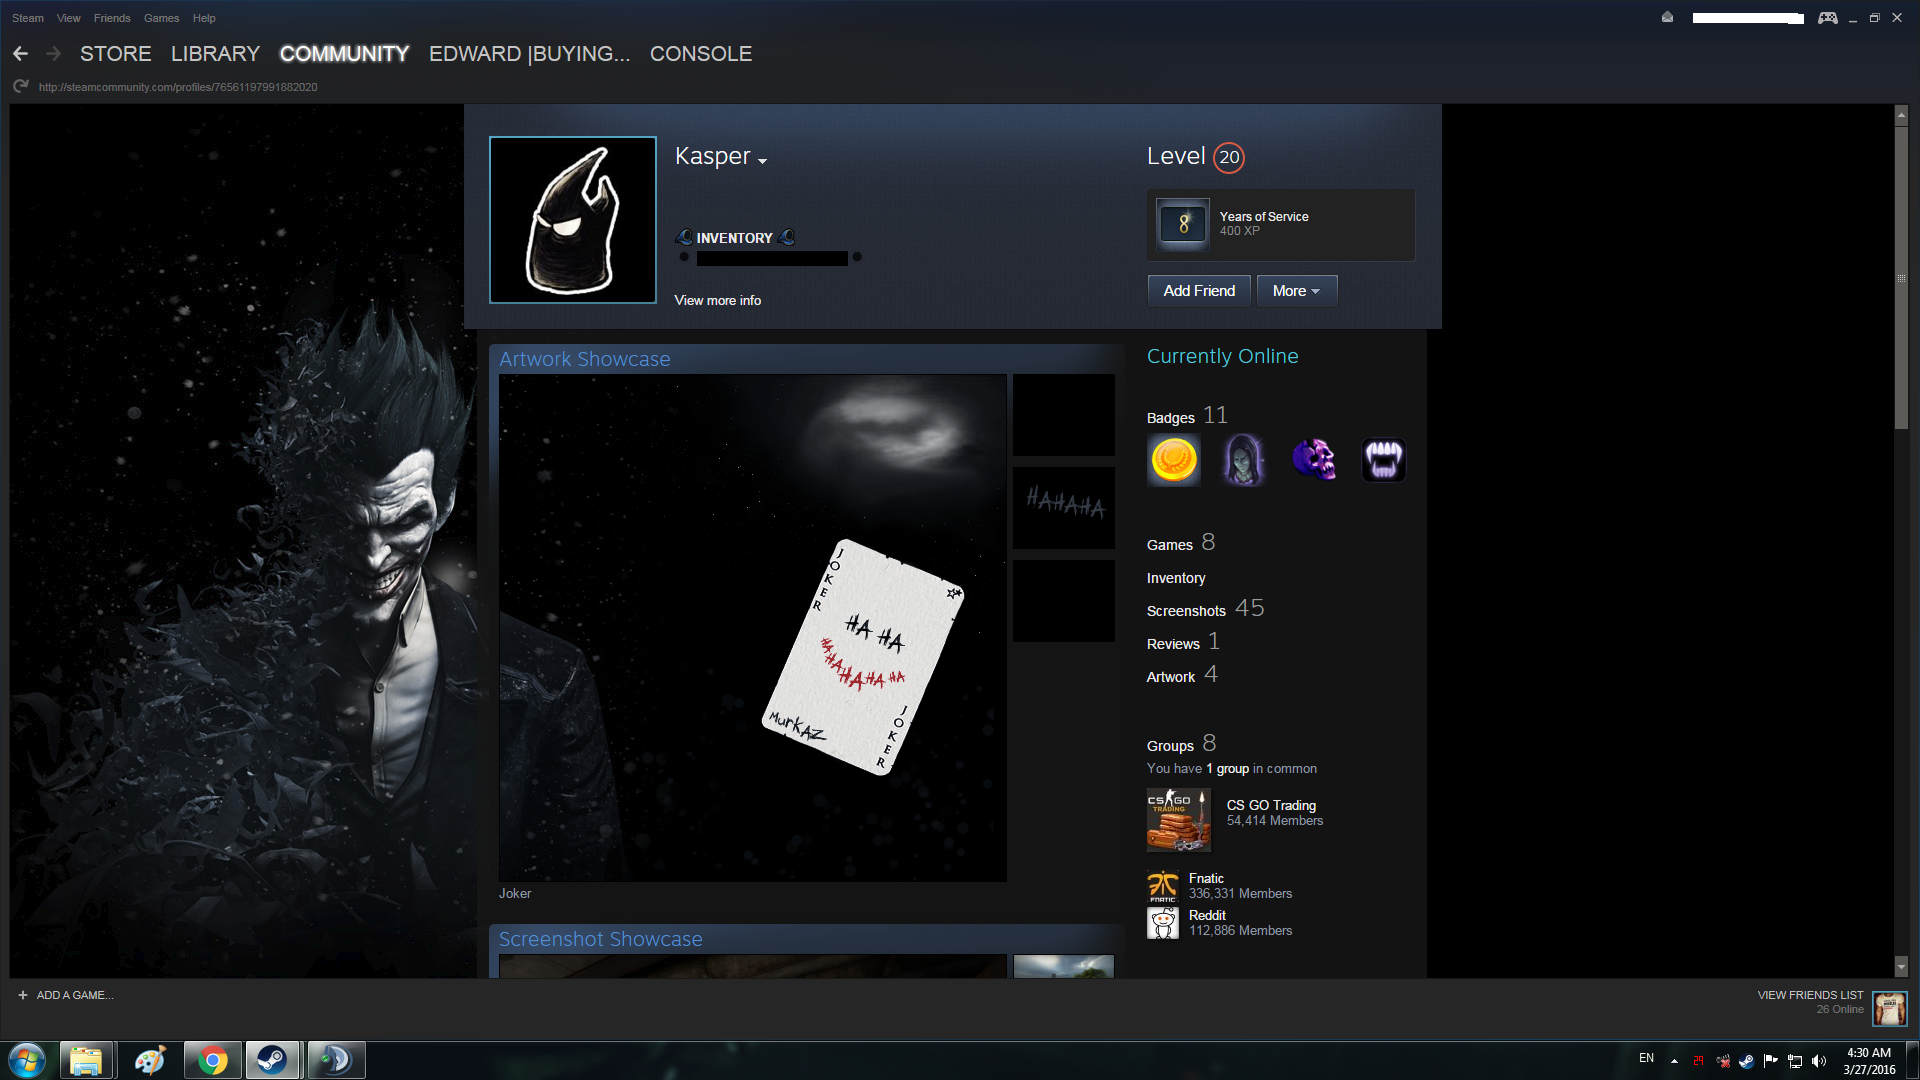Open Chrome from the Windows taskbar

click(212, 1060)
